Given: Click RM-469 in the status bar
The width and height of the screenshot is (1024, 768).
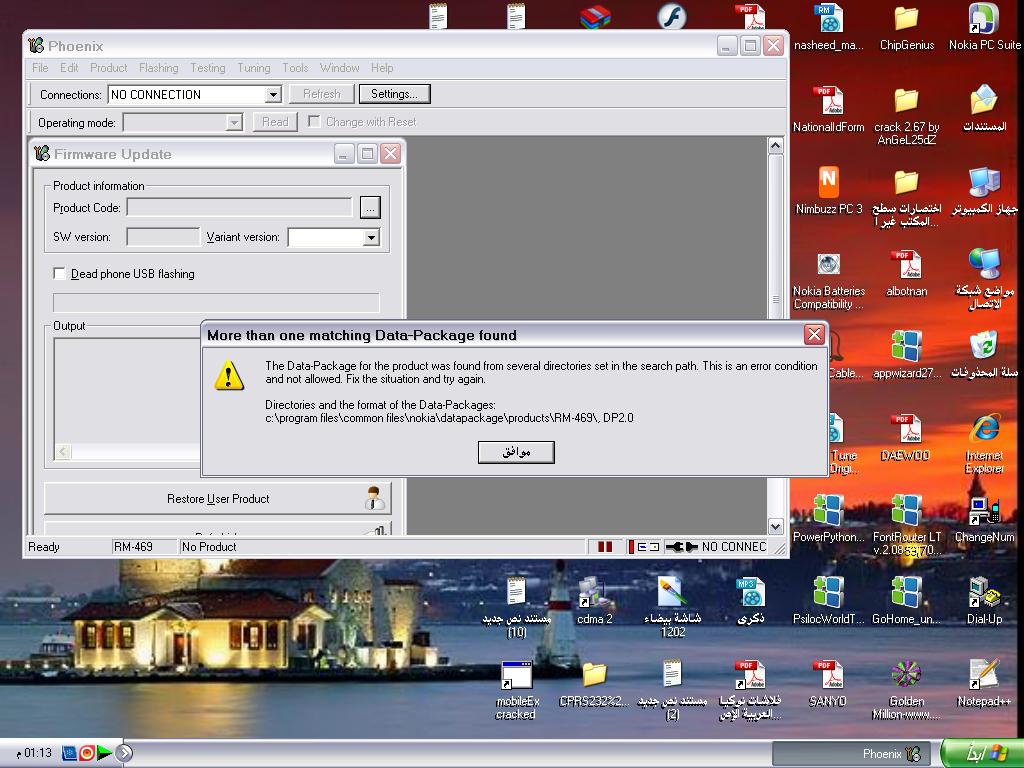Looking at the screenshot, I should pos(133,547).
